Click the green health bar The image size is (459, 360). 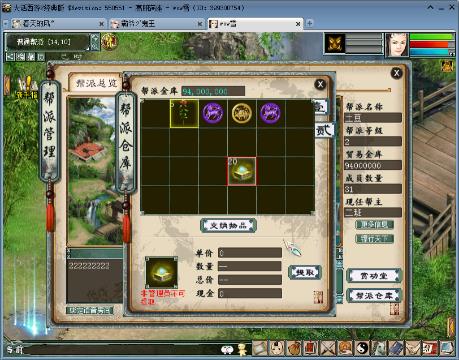pyautogui.click(x=432, y=37)
